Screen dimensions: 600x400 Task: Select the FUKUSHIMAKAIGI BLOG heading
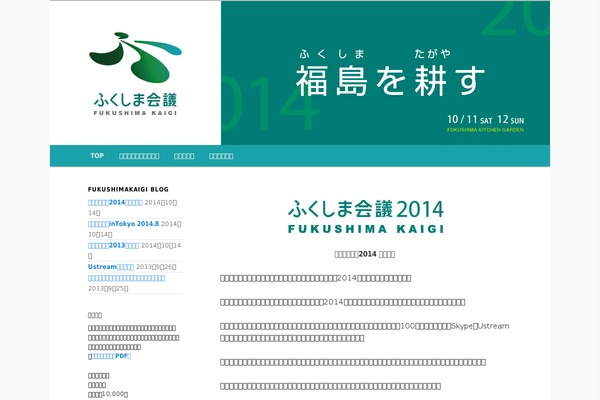128,189
